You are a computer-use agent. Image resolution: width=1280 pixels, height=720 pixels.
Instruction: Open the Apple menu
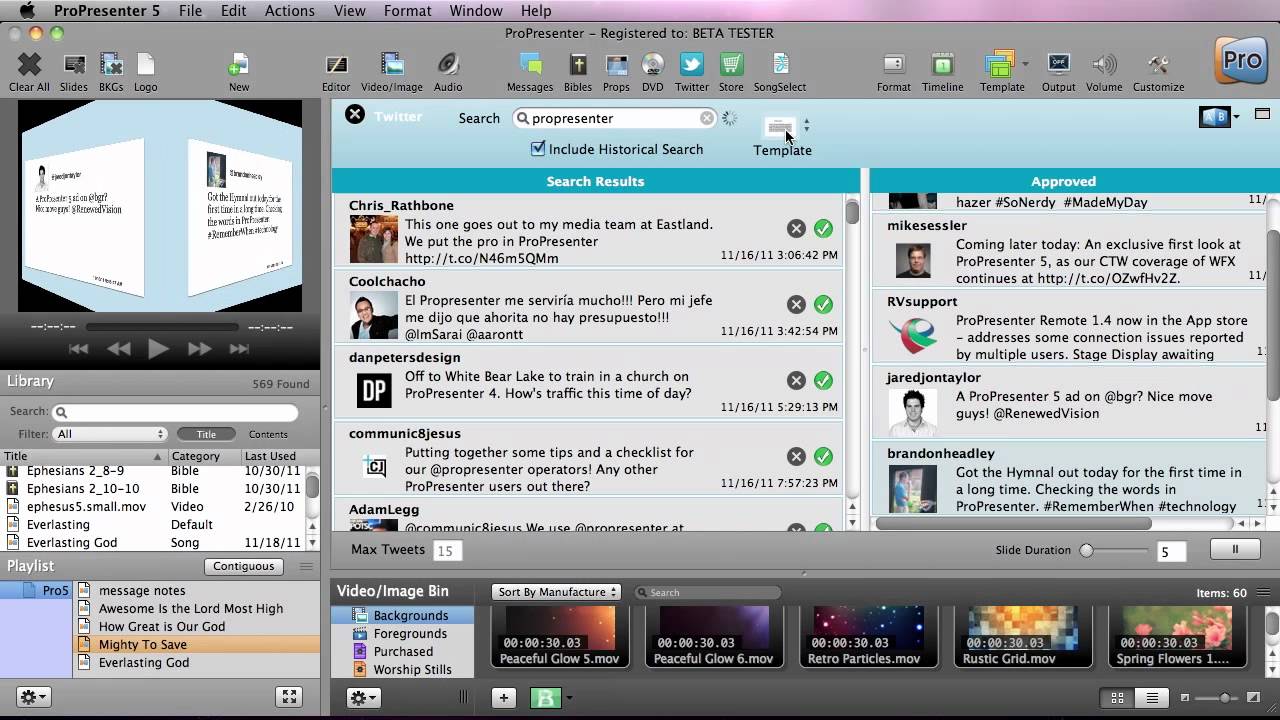tap(27, 11)
